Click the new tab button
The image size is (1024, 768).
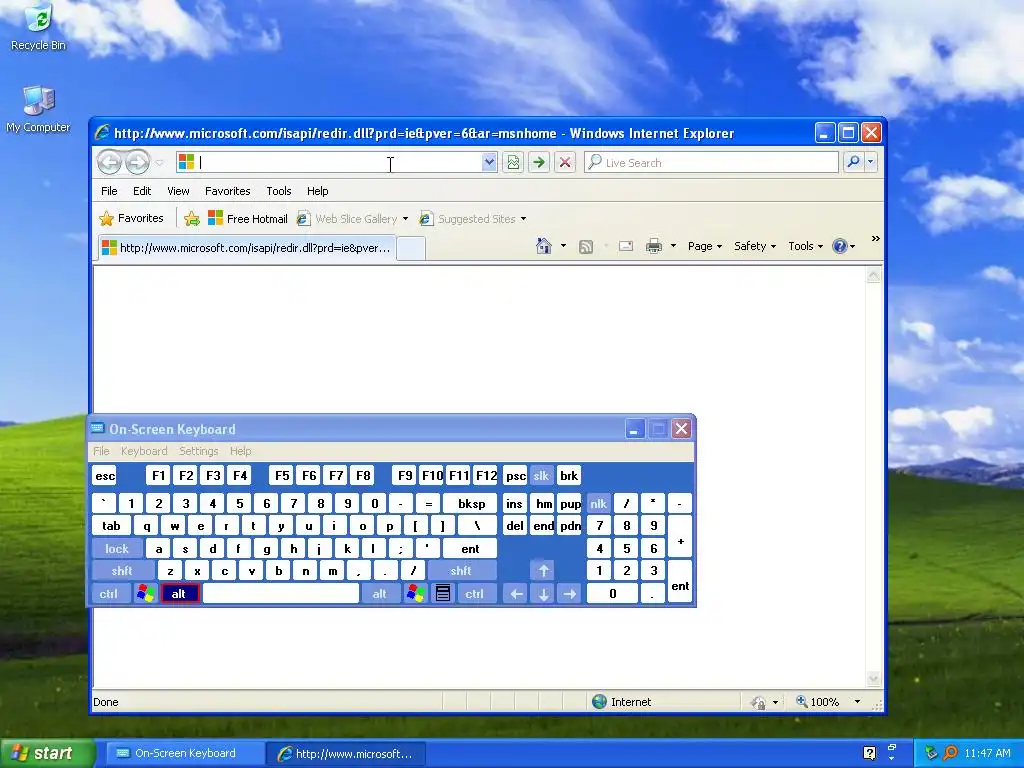click(411, 248)
